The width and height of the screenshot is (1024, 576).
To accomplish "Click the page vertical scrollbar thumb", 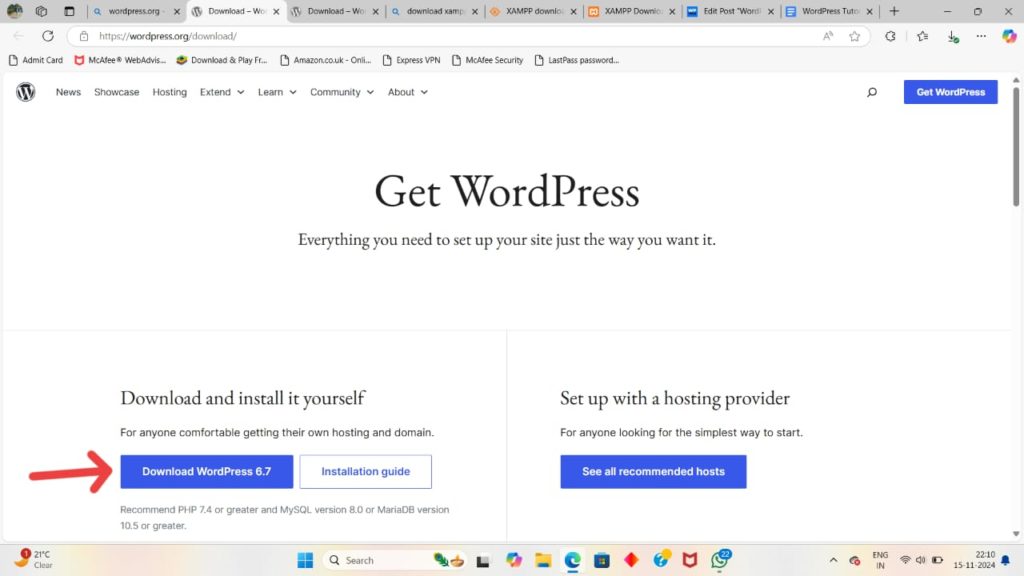I will (1016, 147).
